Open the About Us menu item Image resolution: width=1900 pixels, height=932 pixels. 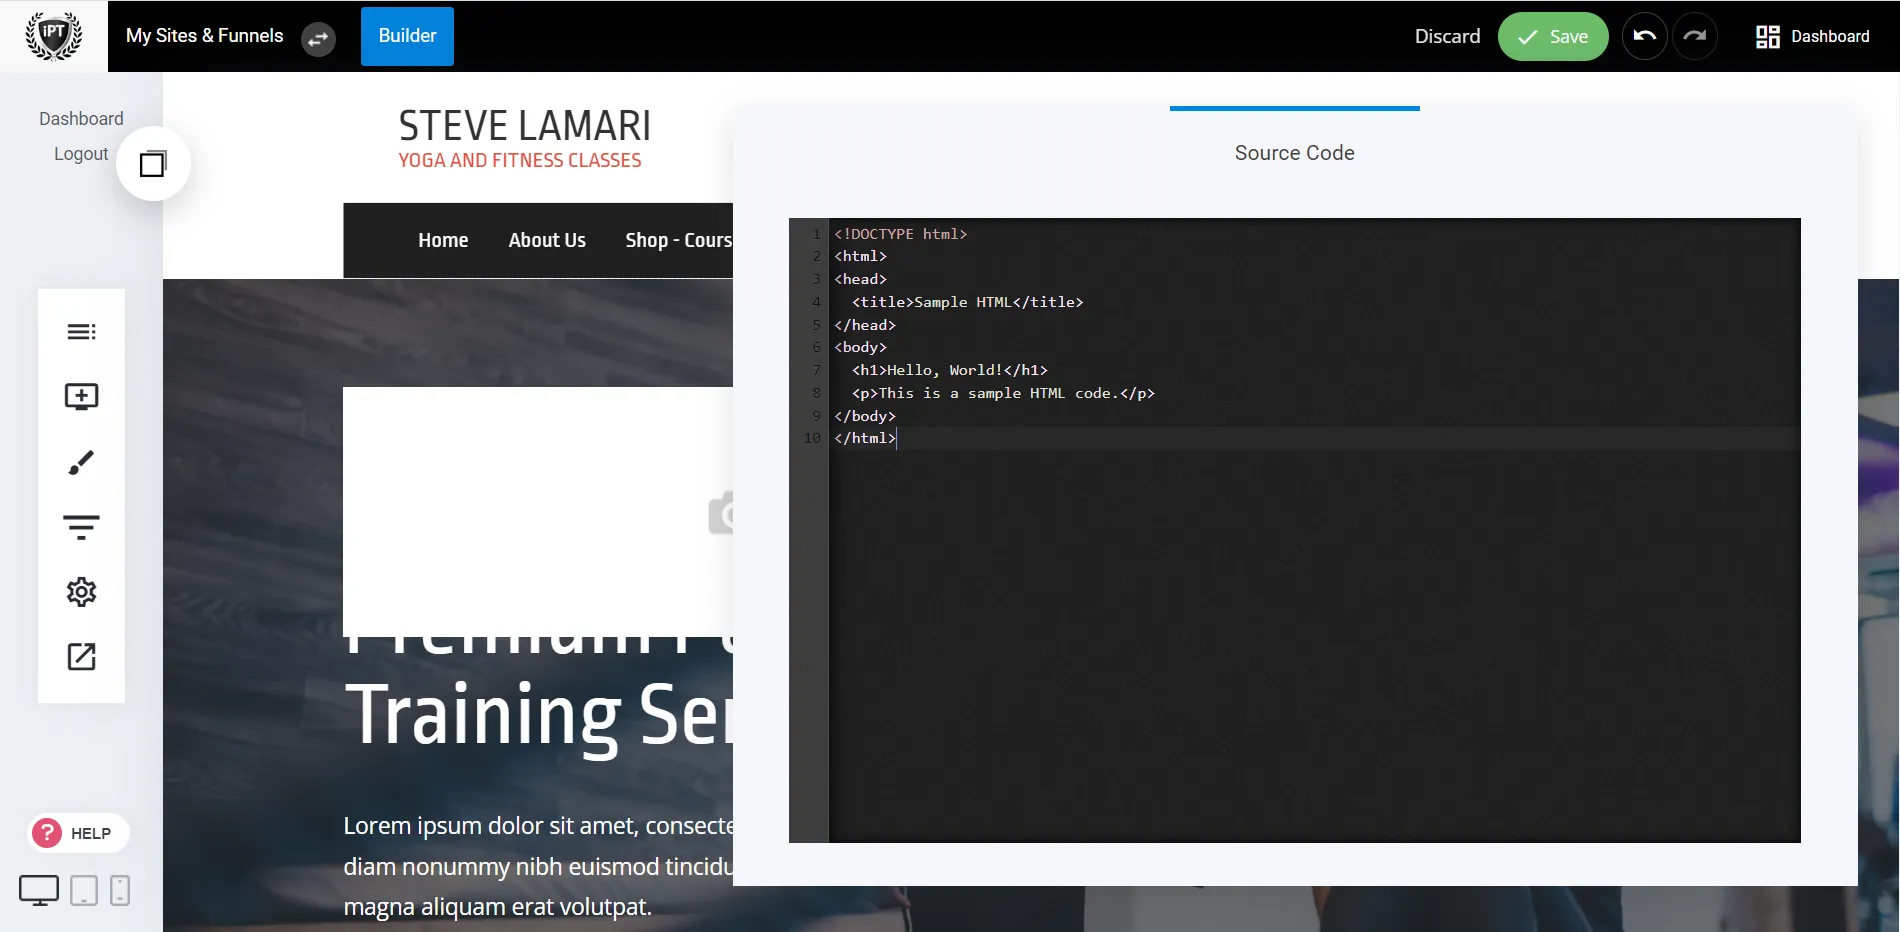(547, 240)
